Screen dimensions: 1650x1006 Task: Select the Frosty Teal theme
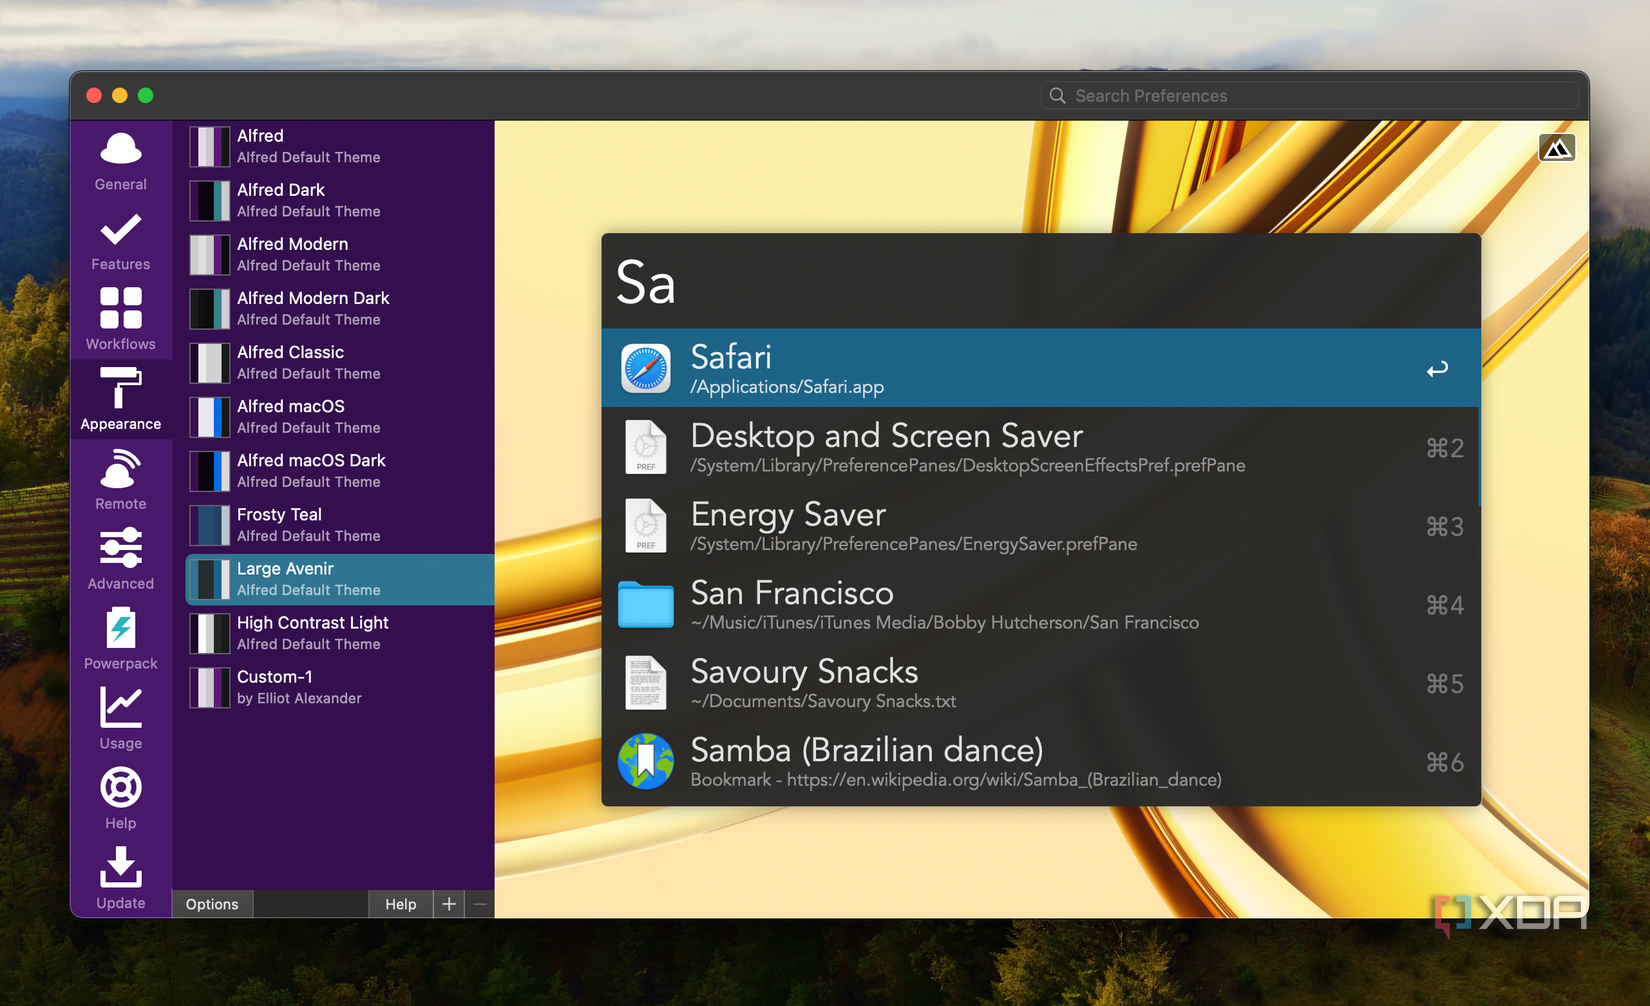[x=310, y=525]
